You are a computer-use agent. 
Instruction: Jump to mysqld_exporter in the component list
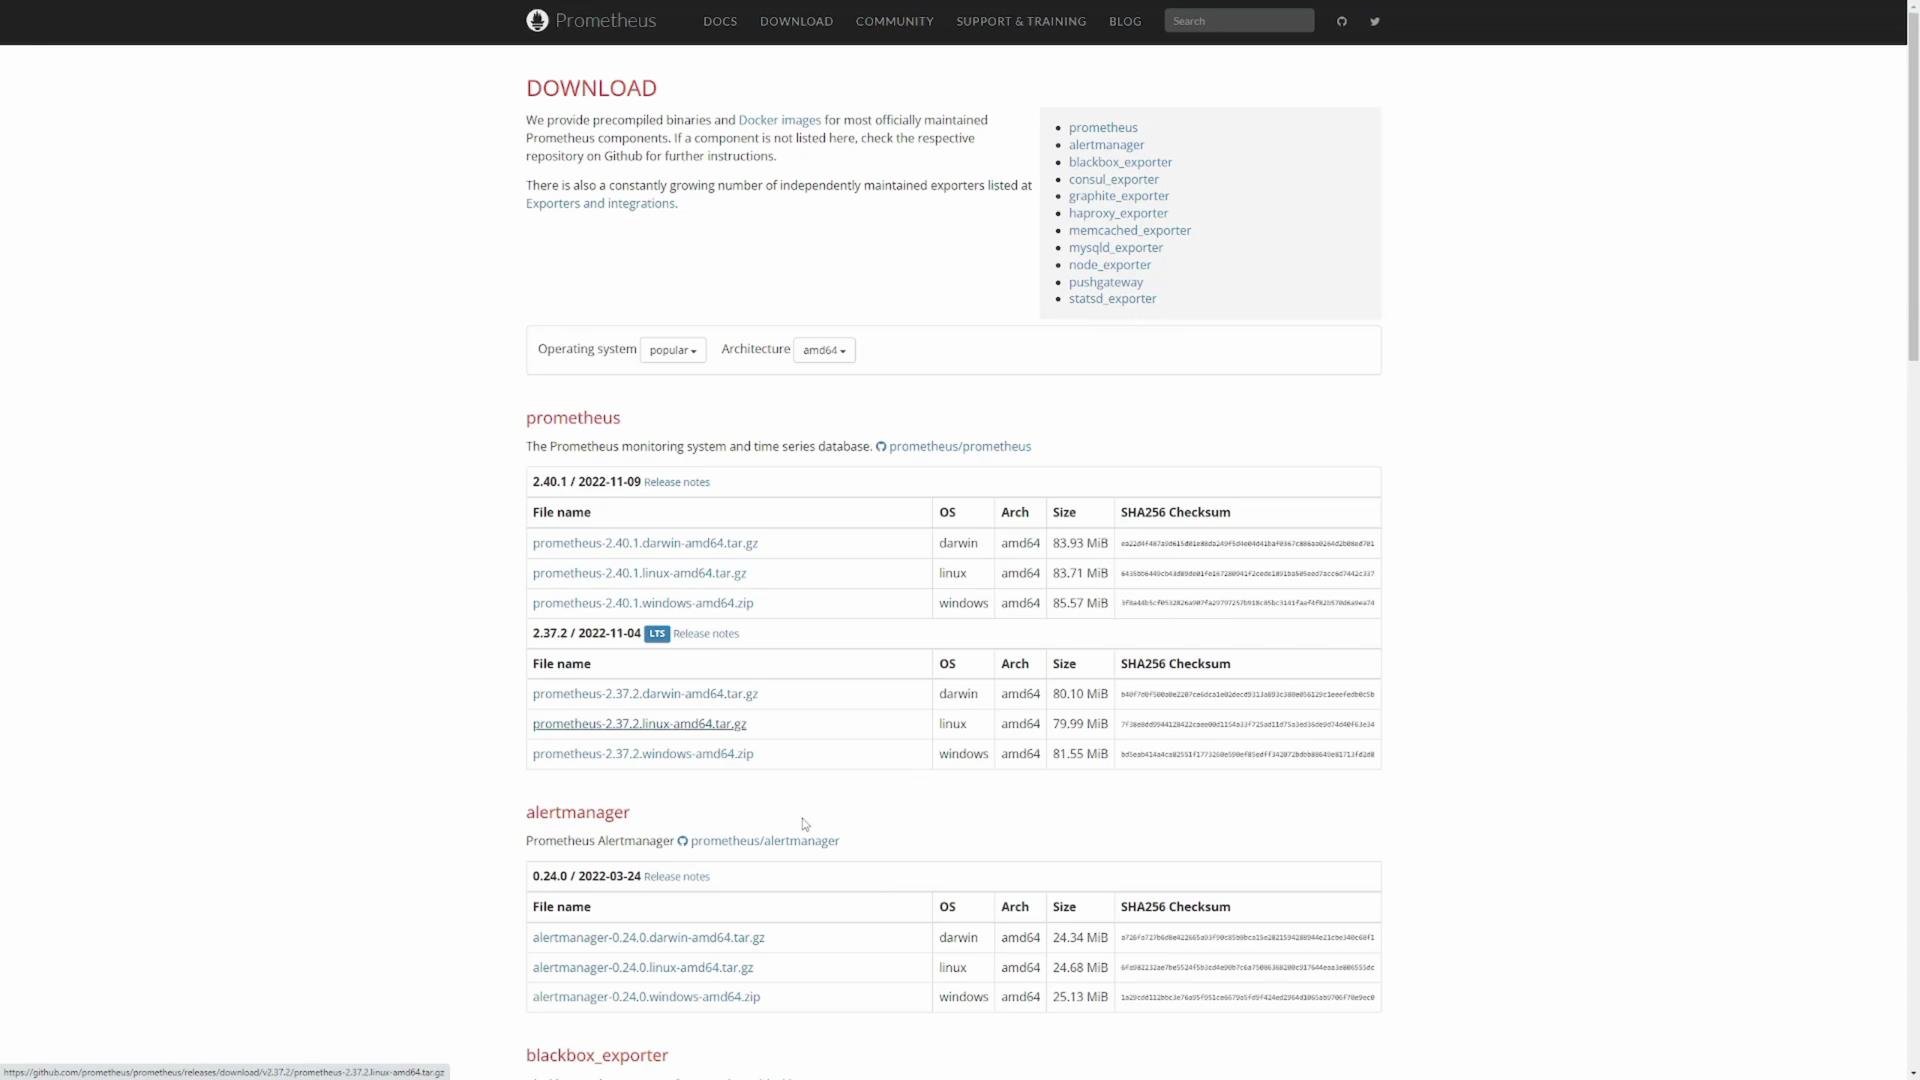(1116, 248)
